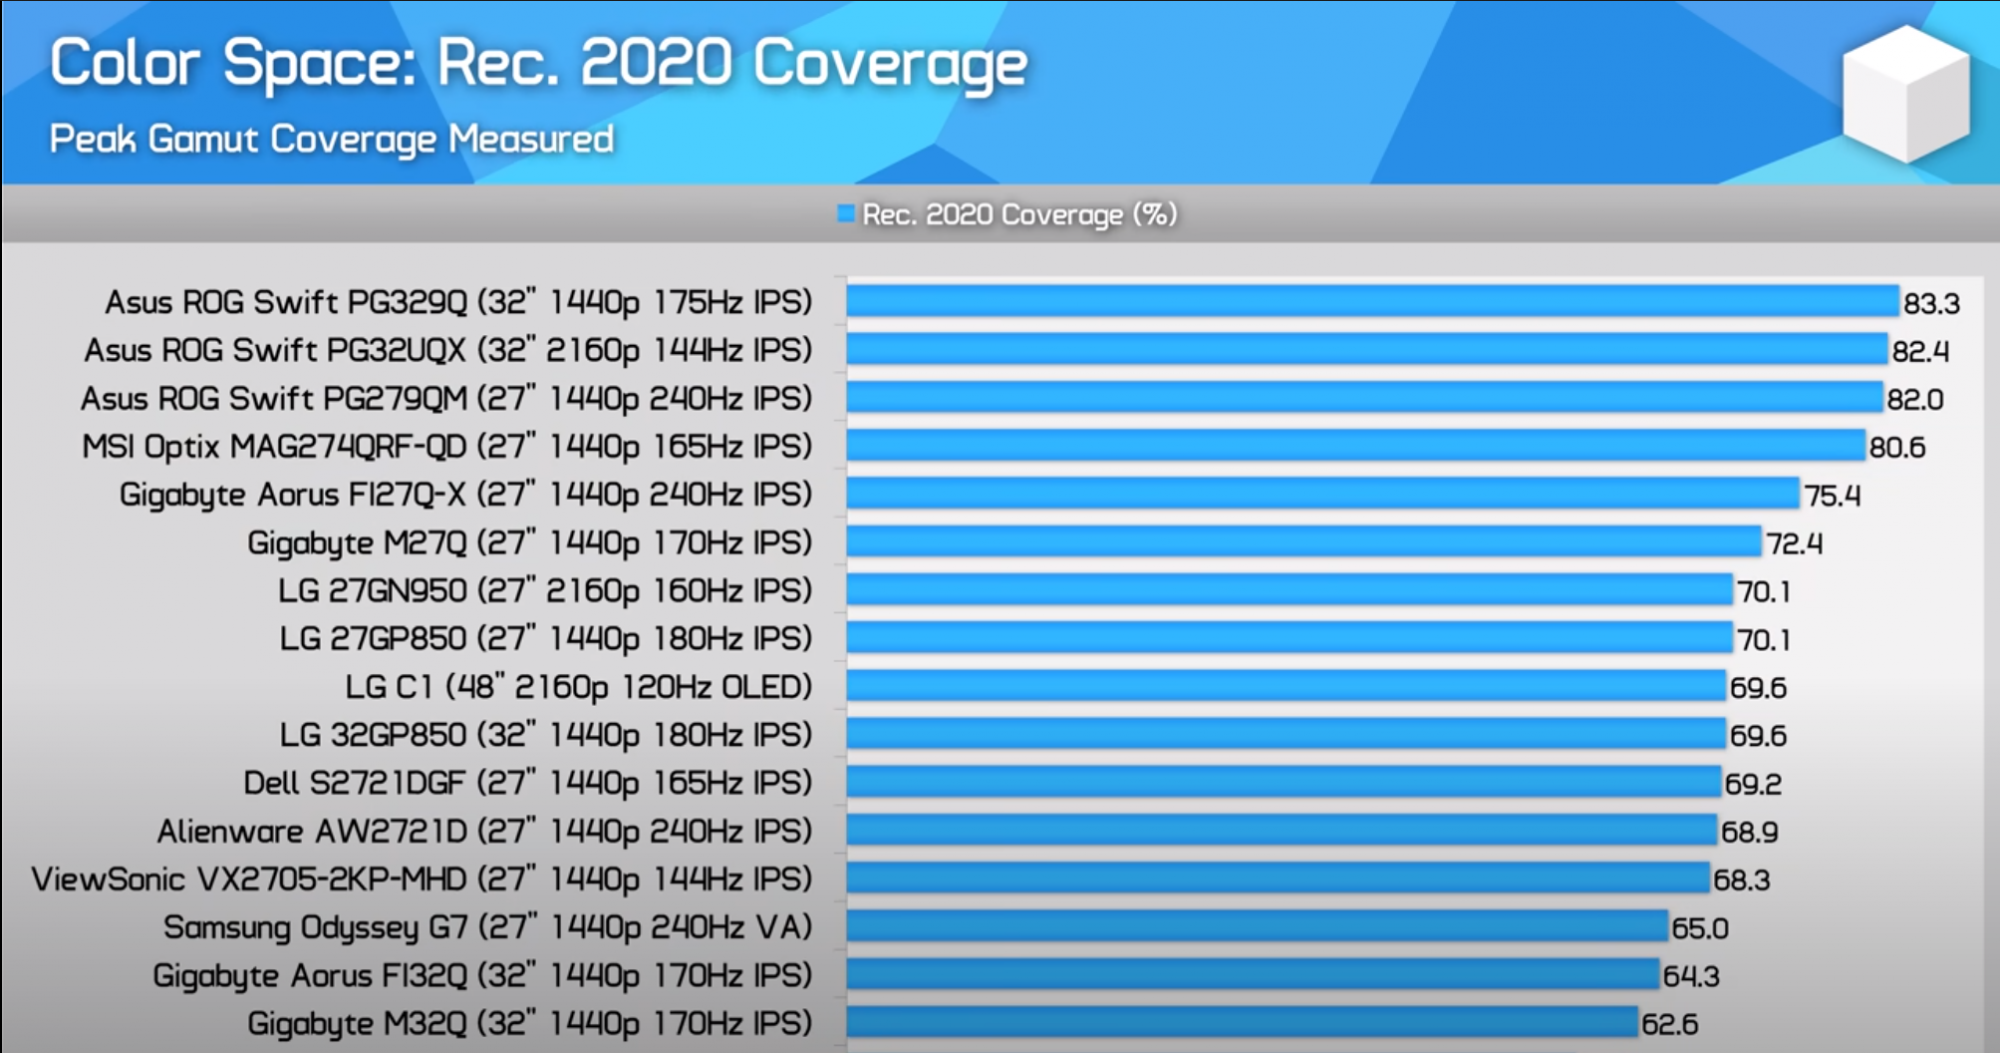
Task: Click the "Gigabyte Aorus FI27Q-X" label
Action: click(466, 494)
